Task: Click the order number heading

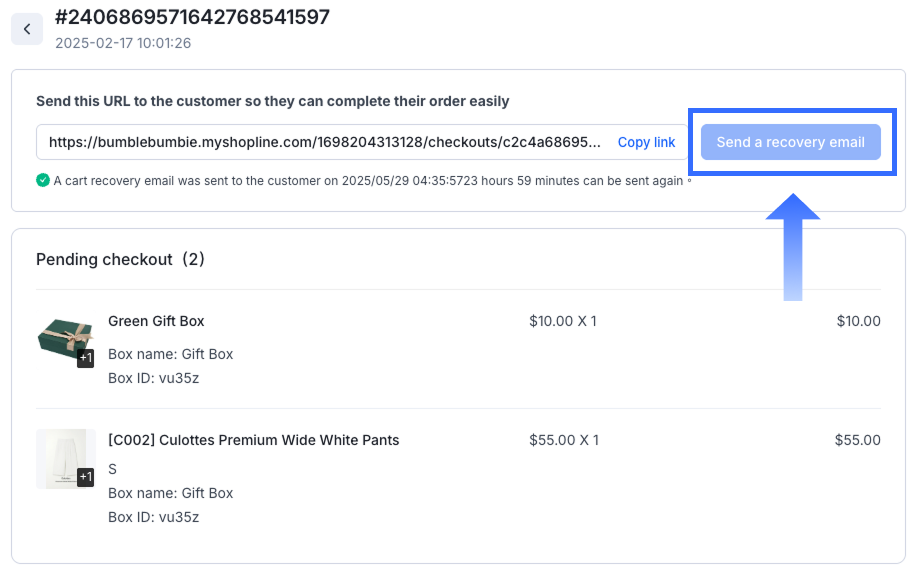Action: [192, 17]
